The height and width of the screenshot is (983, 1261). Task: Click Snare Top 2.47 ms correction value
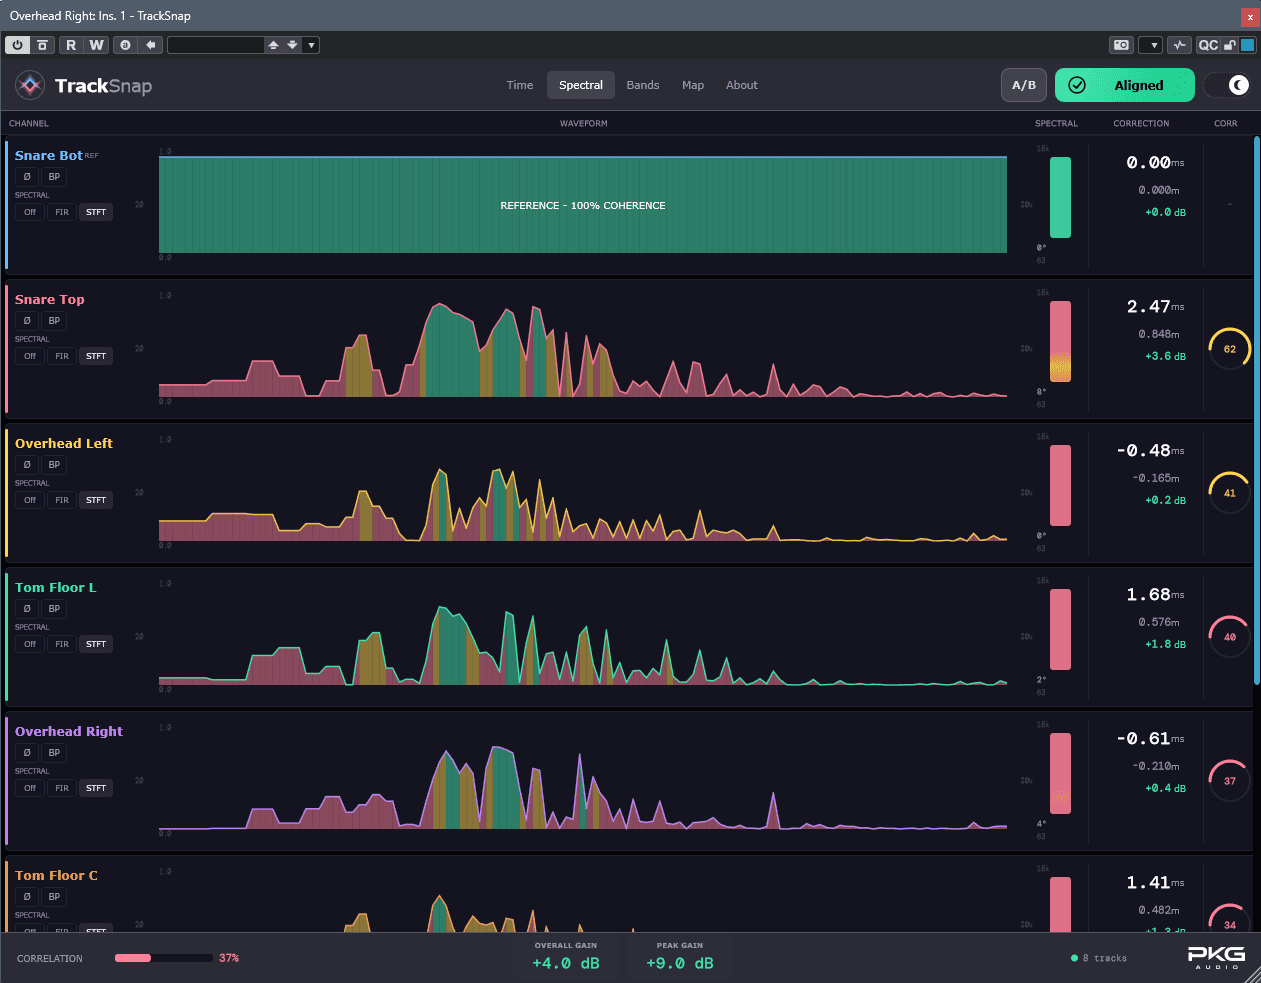pyautogui.click(x=1155, y=307)
